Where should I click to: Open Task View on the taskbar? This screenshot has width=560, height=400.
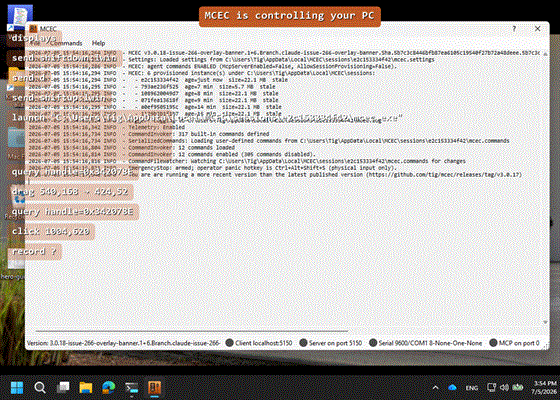pyautogui.click(x=63, y=388)
